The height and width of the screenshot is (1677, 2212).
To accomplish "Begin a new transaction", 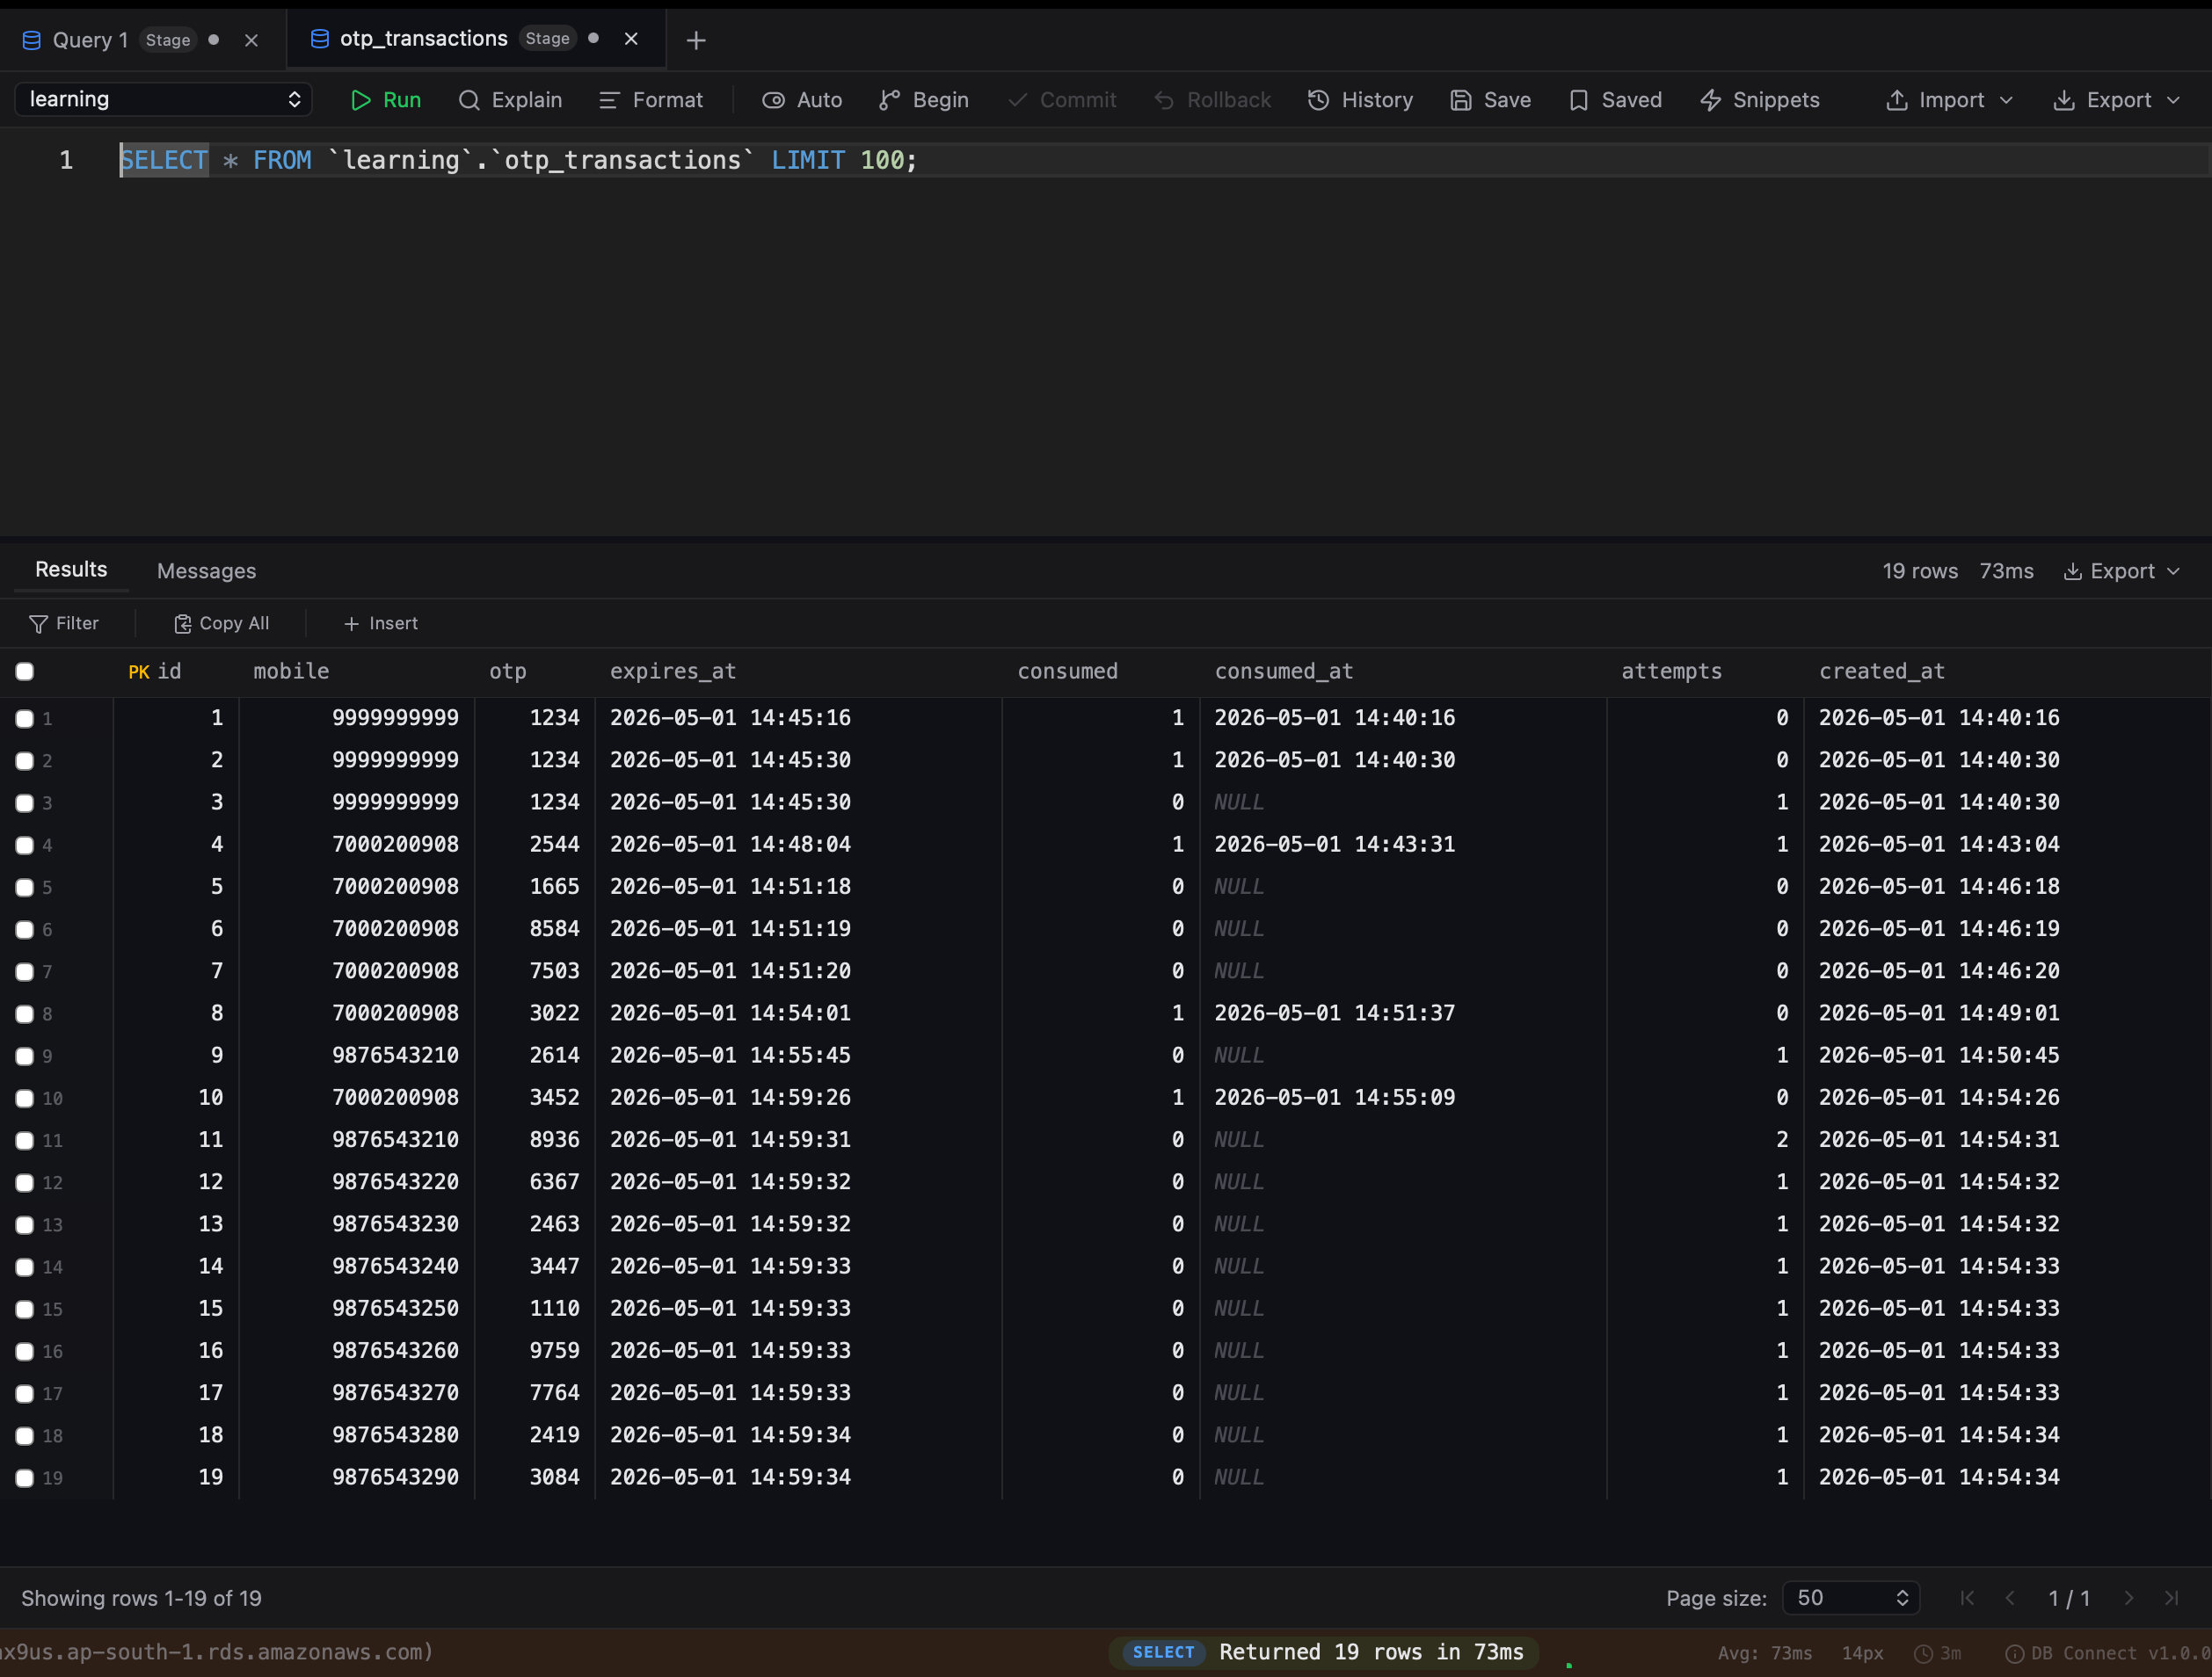I will 924,100.
